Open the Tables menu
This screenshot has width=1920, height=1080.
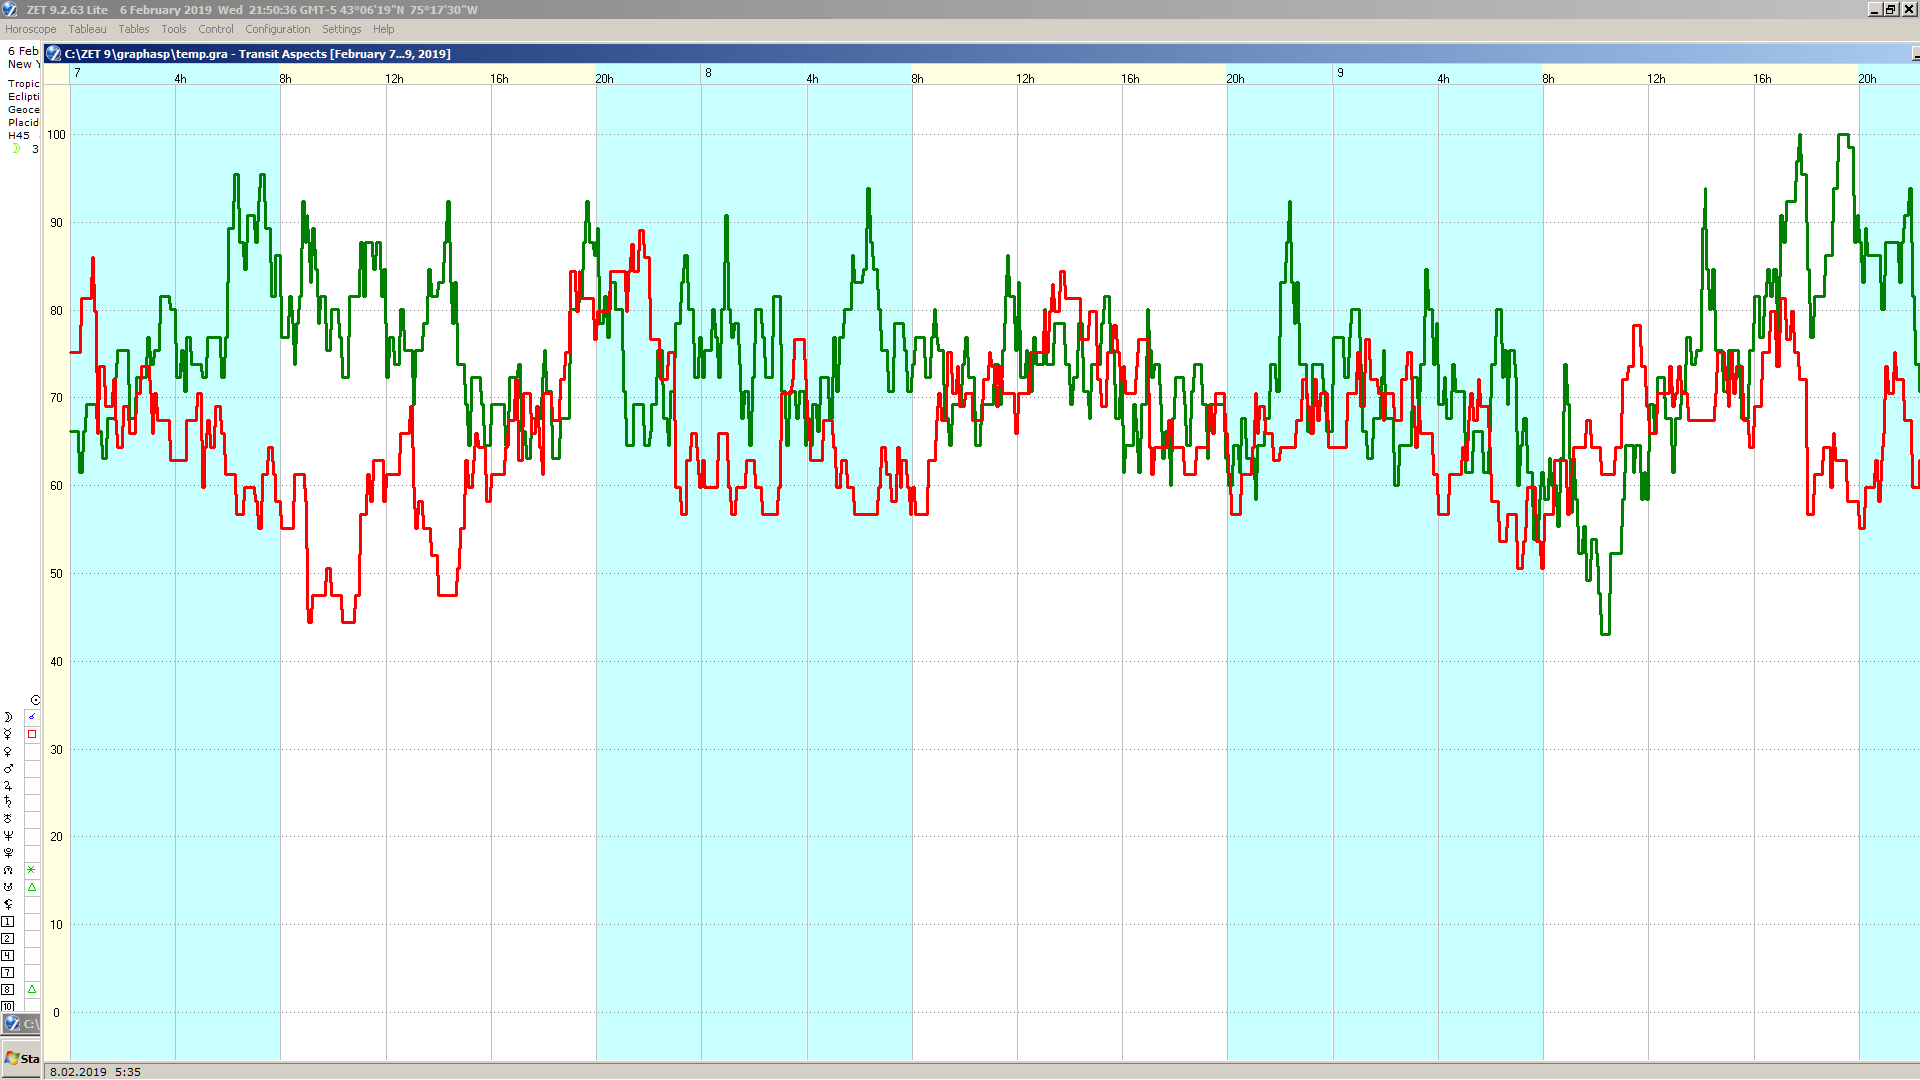[x=134, y=29]
